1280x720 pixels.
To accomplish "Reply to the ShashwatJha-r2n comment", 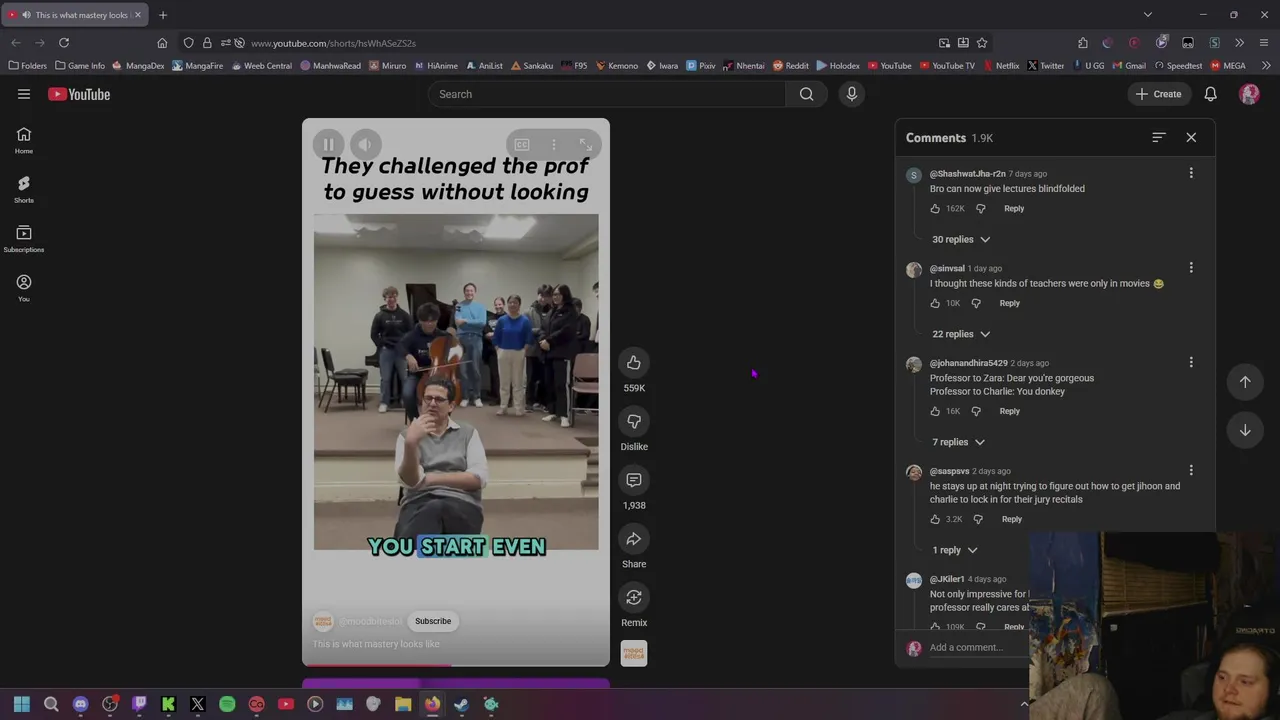I will coord(1014,209).
